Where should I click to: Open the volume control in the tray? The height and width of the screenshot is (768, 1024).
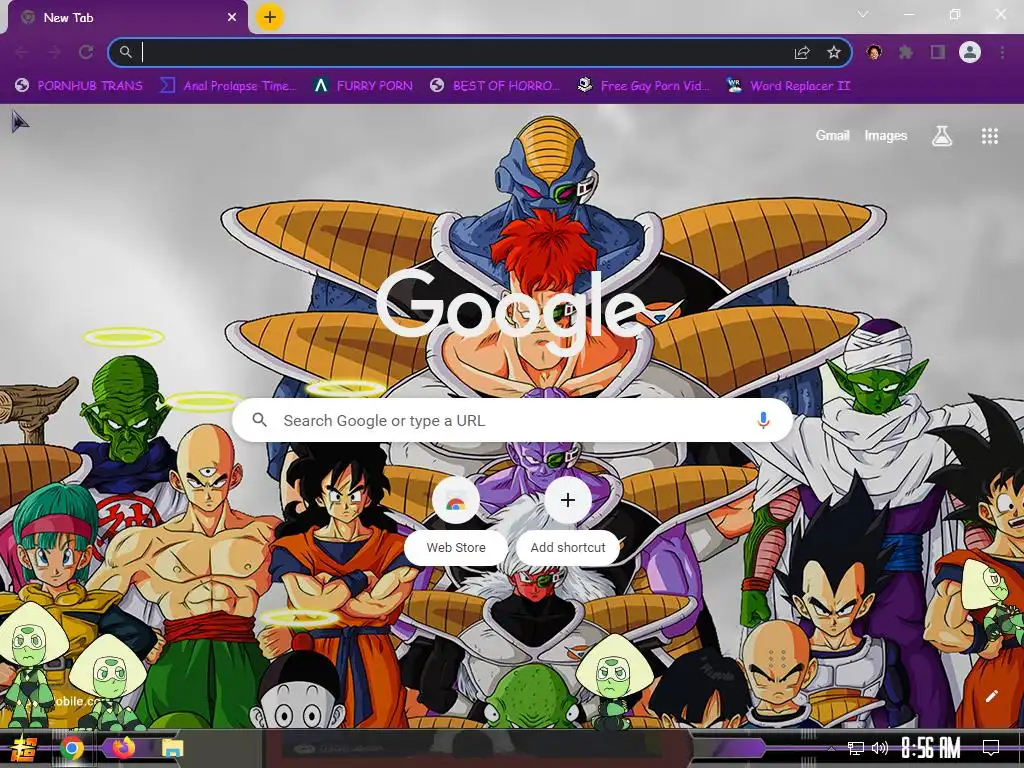tap(880, 748)
